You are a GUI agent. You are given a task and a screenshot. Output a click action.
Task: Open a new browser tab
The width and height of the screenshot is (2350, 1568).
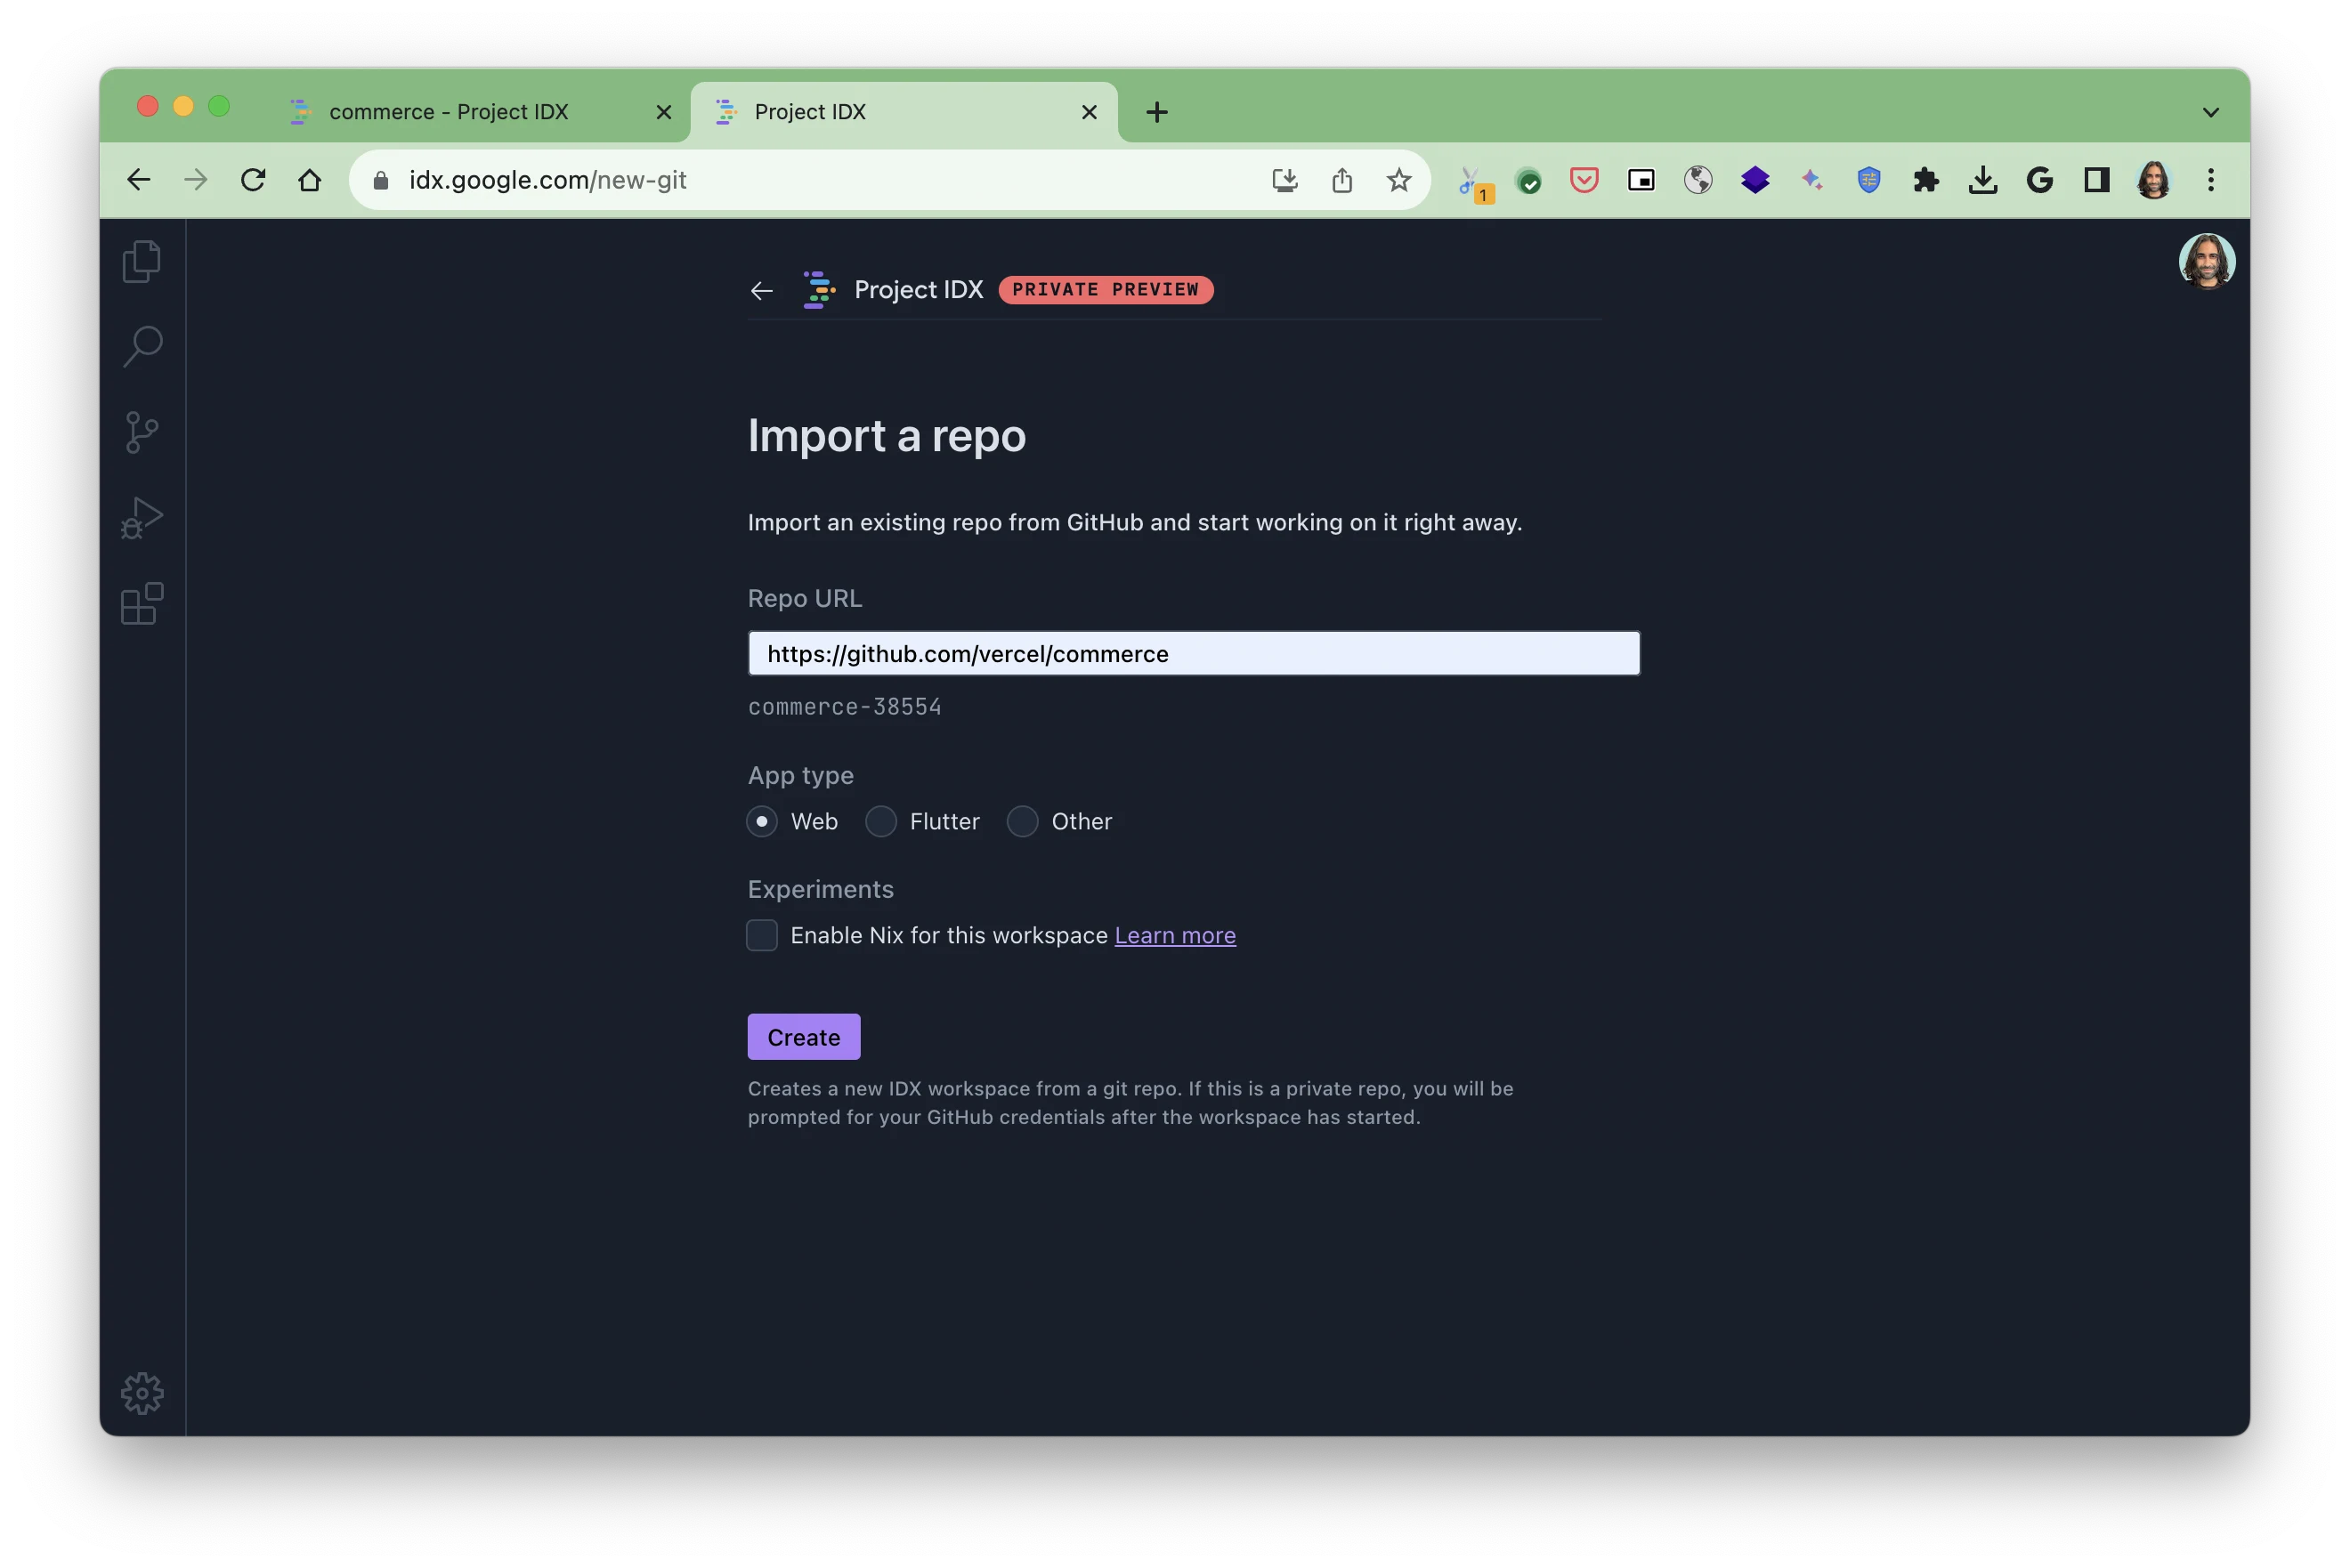(x=1157, y=112)
